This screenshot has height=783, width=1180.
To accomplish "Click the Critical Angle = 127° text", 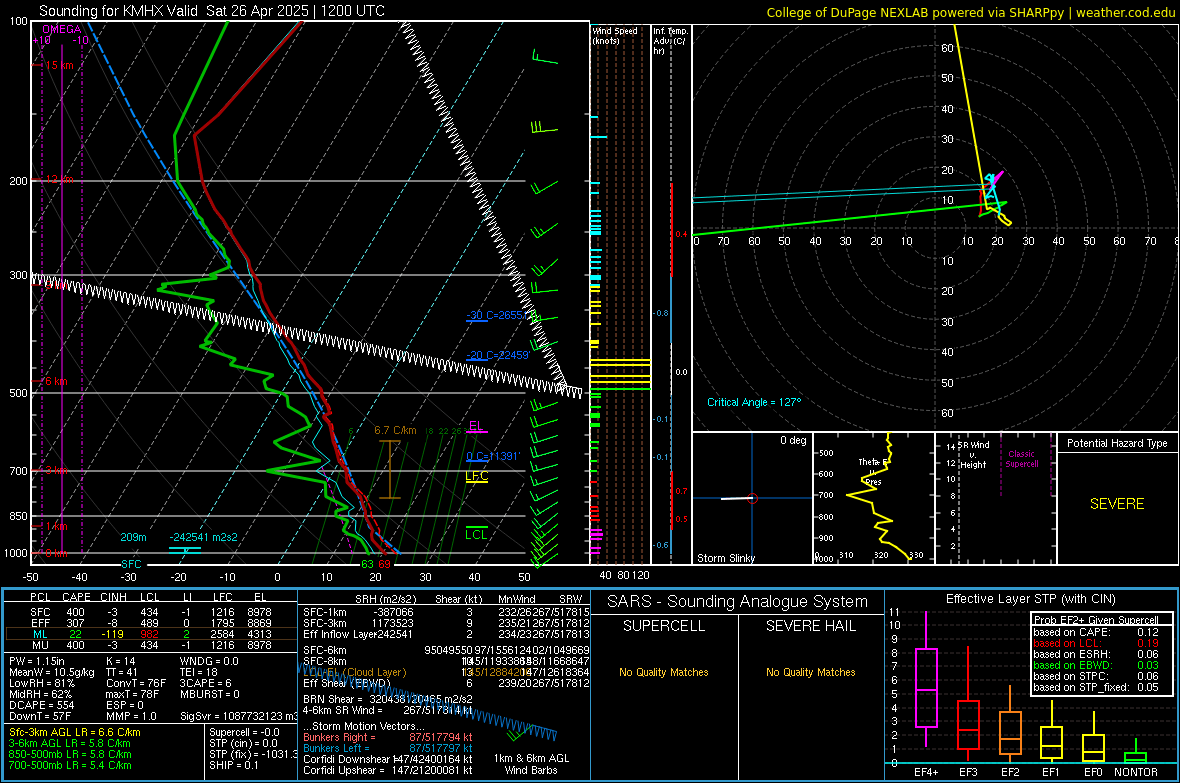I will click(754, 402).
